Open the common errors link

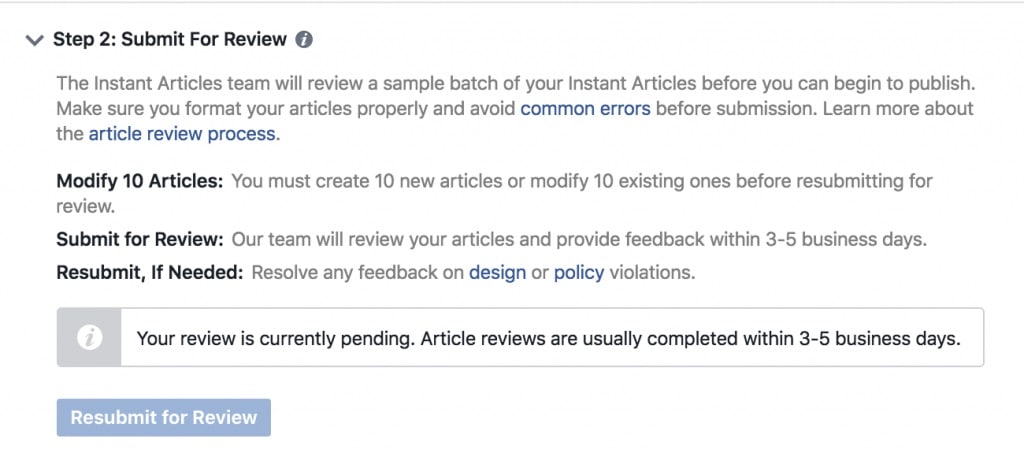click(585, 108)
